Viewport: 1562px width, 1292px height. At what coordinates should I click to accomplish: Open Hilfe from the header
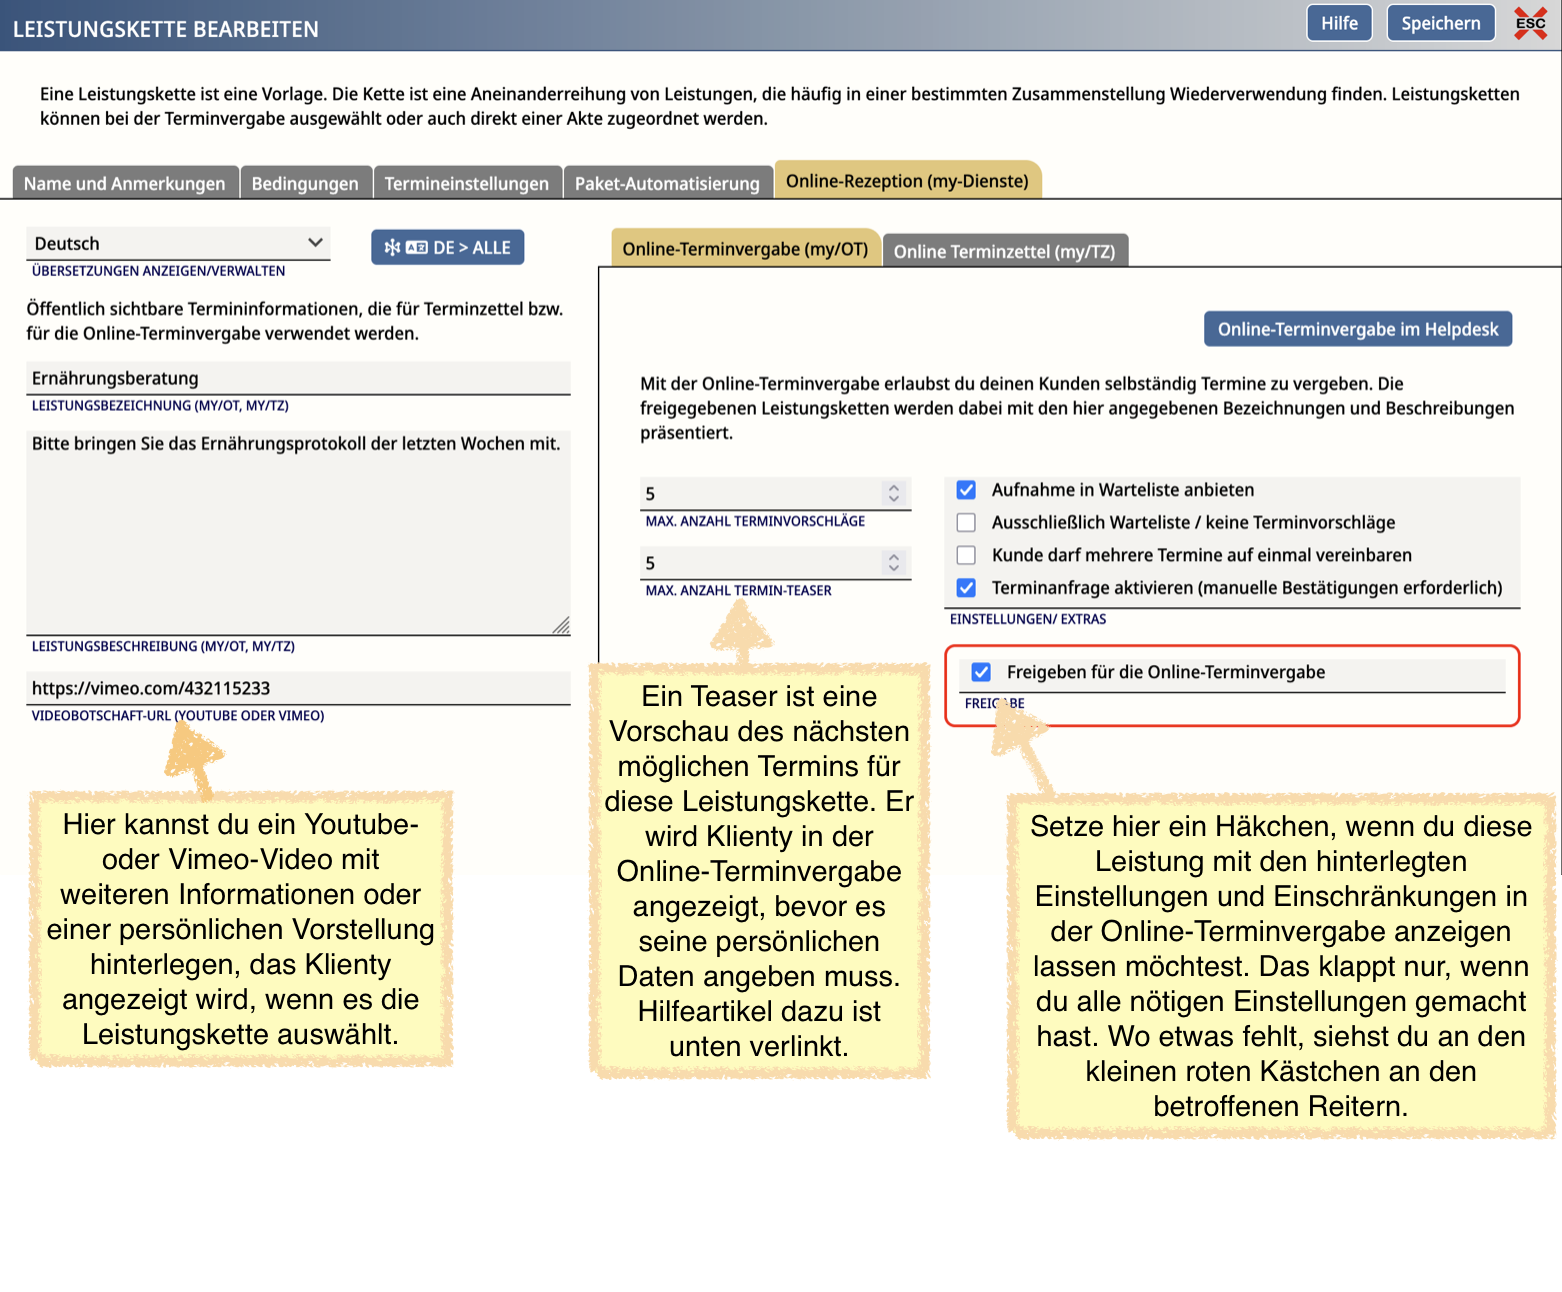pos(1338,23)
